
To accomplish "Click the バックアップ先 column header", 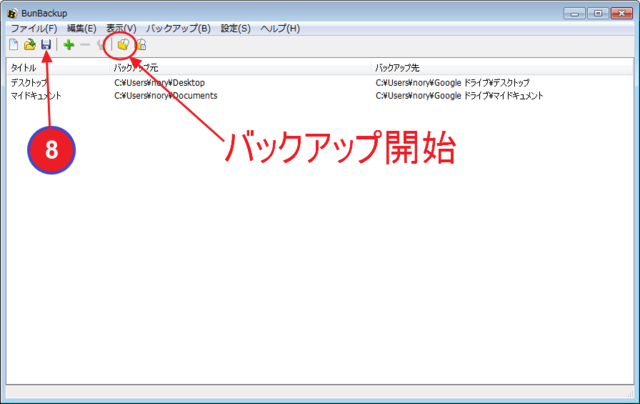I will point(399,66).
